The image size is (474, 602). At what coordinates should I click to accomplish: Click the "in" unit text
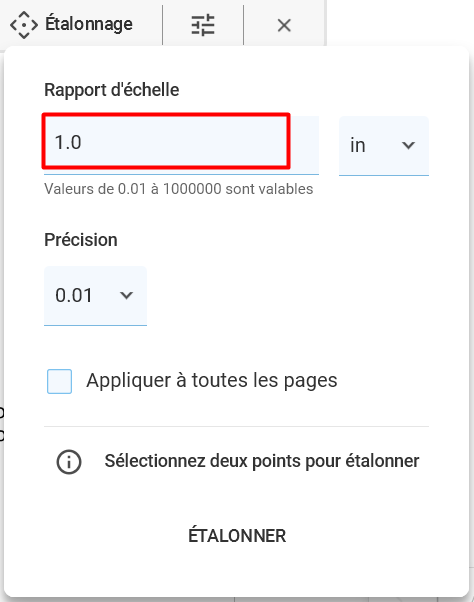click(x=357, y=145)
